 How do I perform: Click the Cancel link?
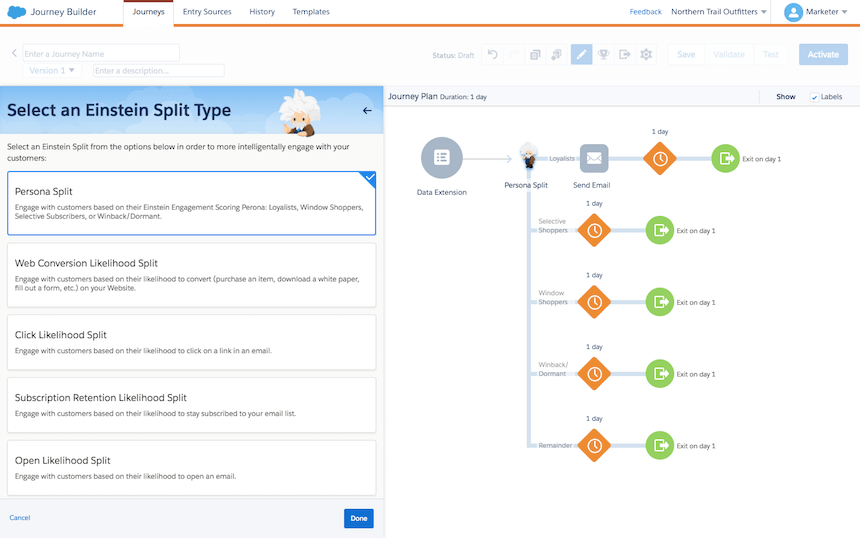point(20,518)
